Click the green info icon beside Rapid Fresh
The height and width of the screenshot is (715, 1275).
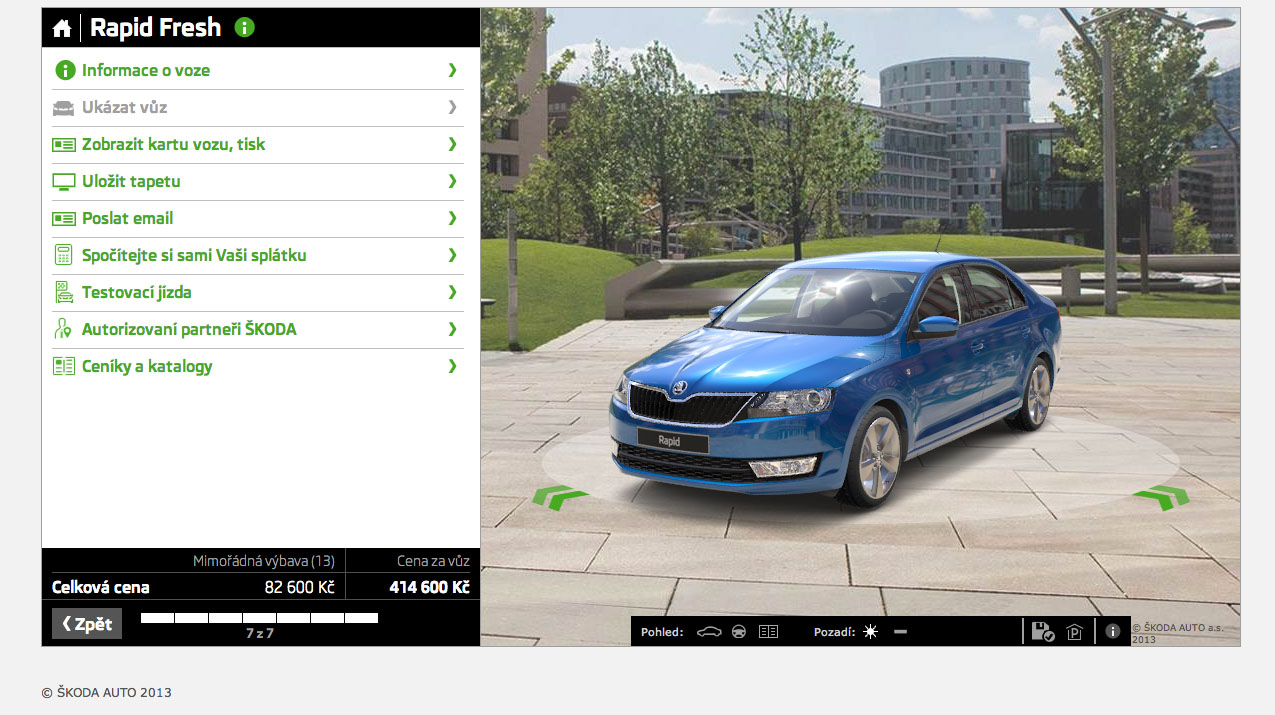(x=245, y=27)
